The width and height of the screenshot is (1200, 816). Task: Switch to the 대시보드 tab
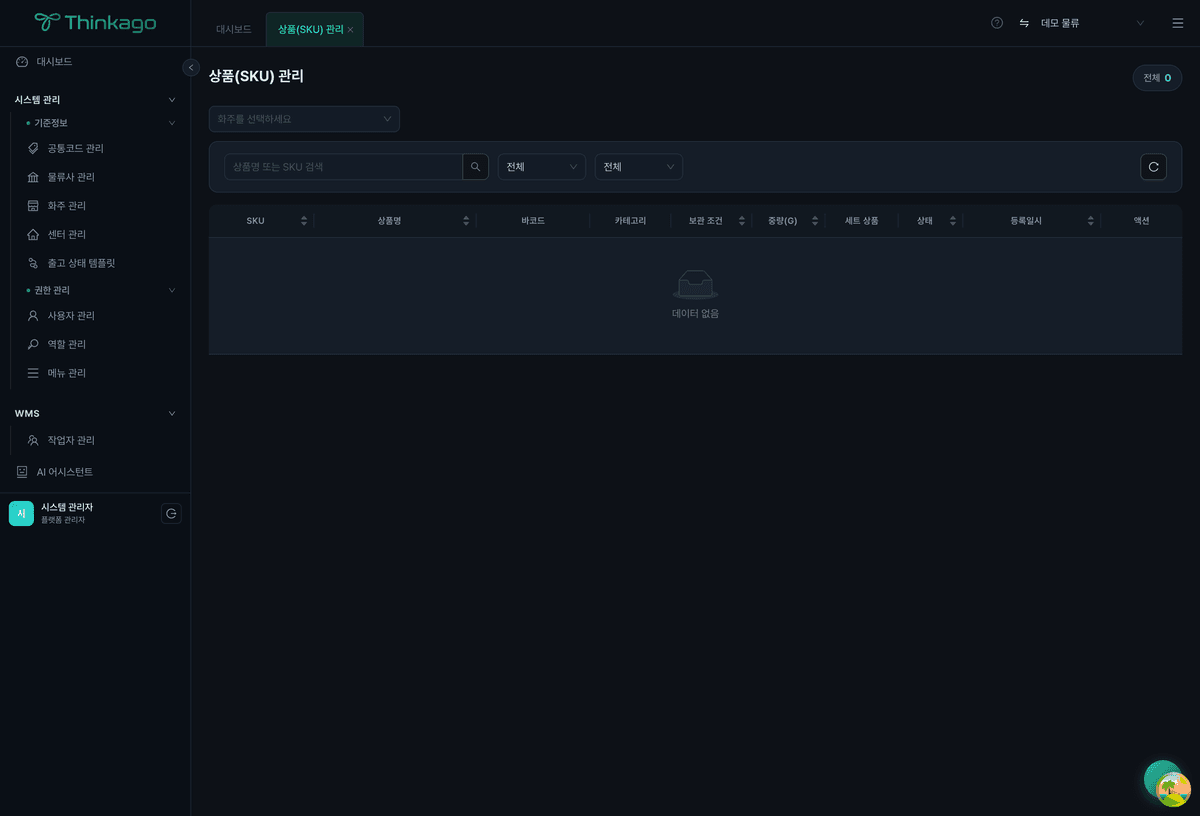234,30
